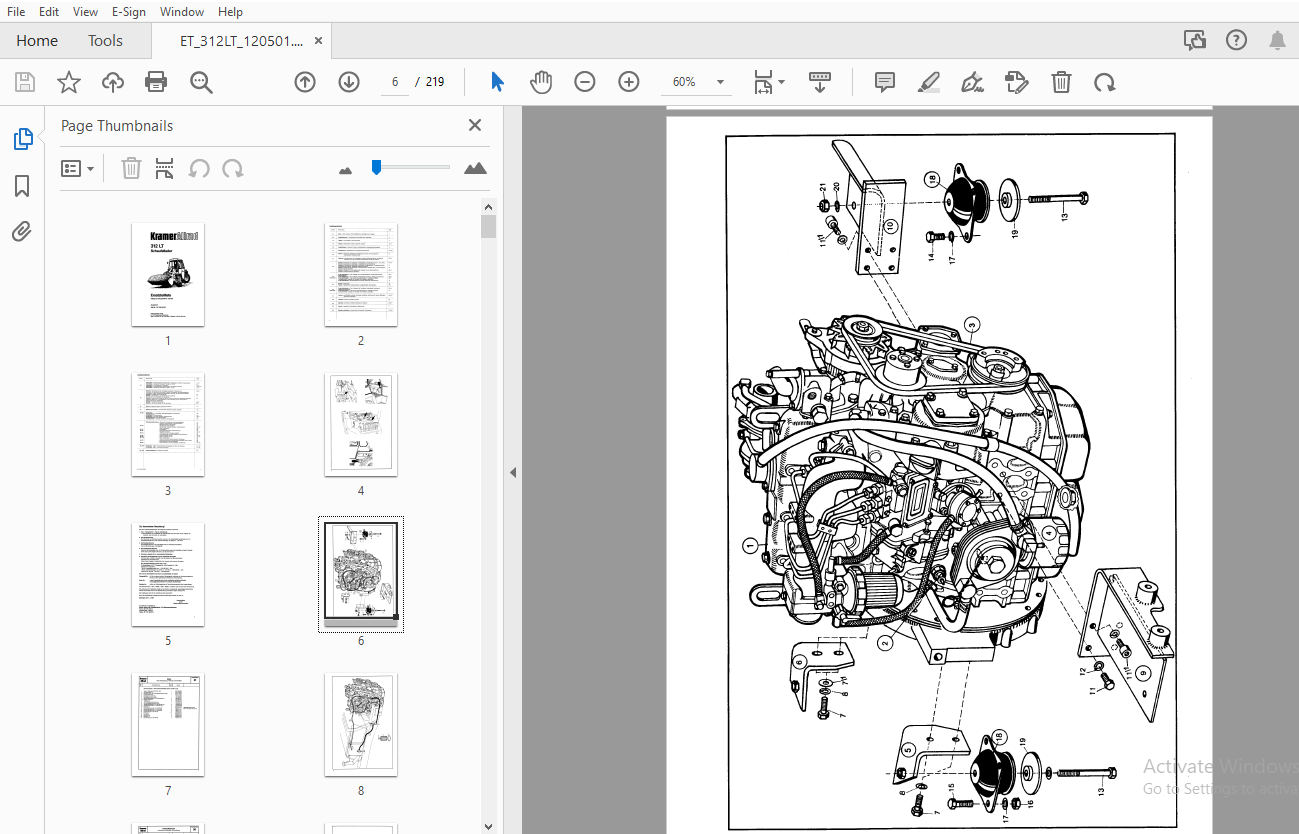Go to previous page with up arrow
The height and width of the screenshot is (834, 1299).
tap(305, 82)
